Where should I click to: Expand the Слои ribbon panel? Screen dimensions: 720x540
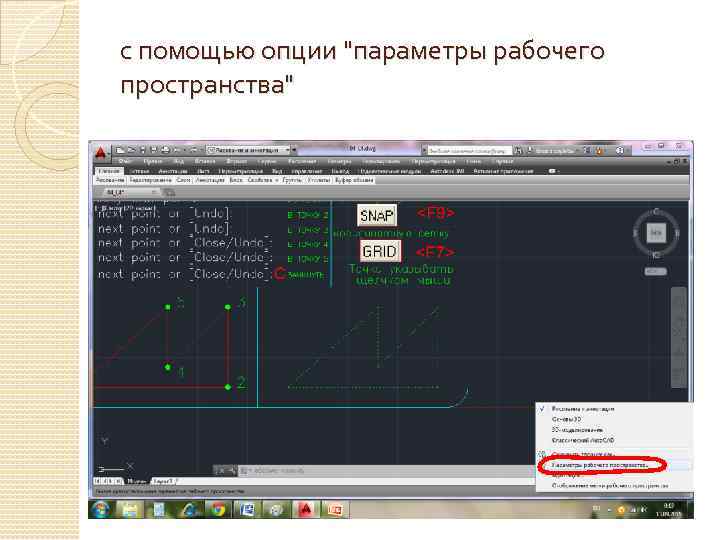[183, 180]
